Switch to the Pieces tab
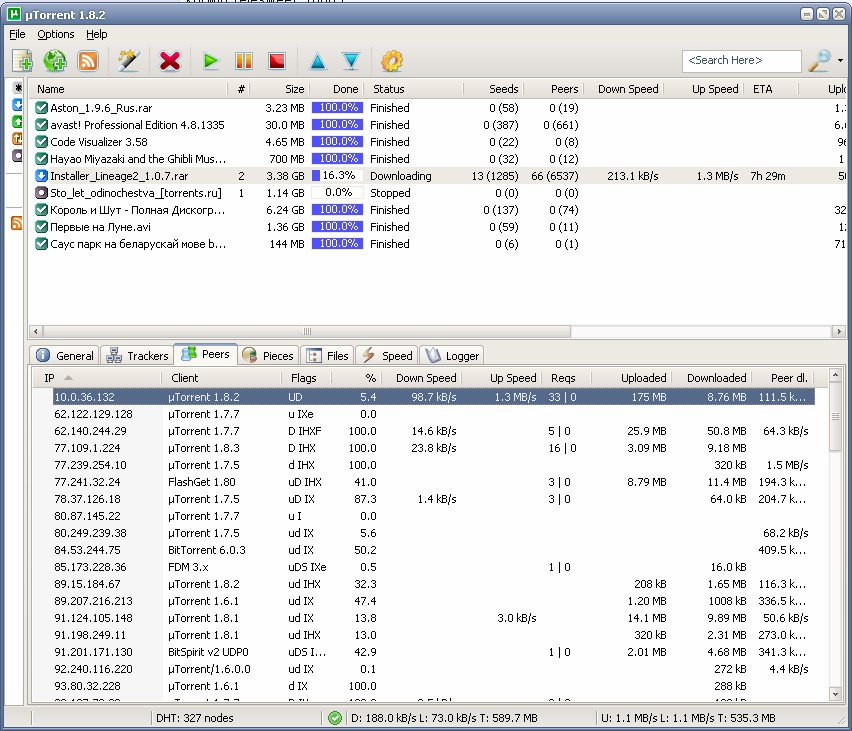The height and width of the screenshot is (731, 852). click(268, 355)
